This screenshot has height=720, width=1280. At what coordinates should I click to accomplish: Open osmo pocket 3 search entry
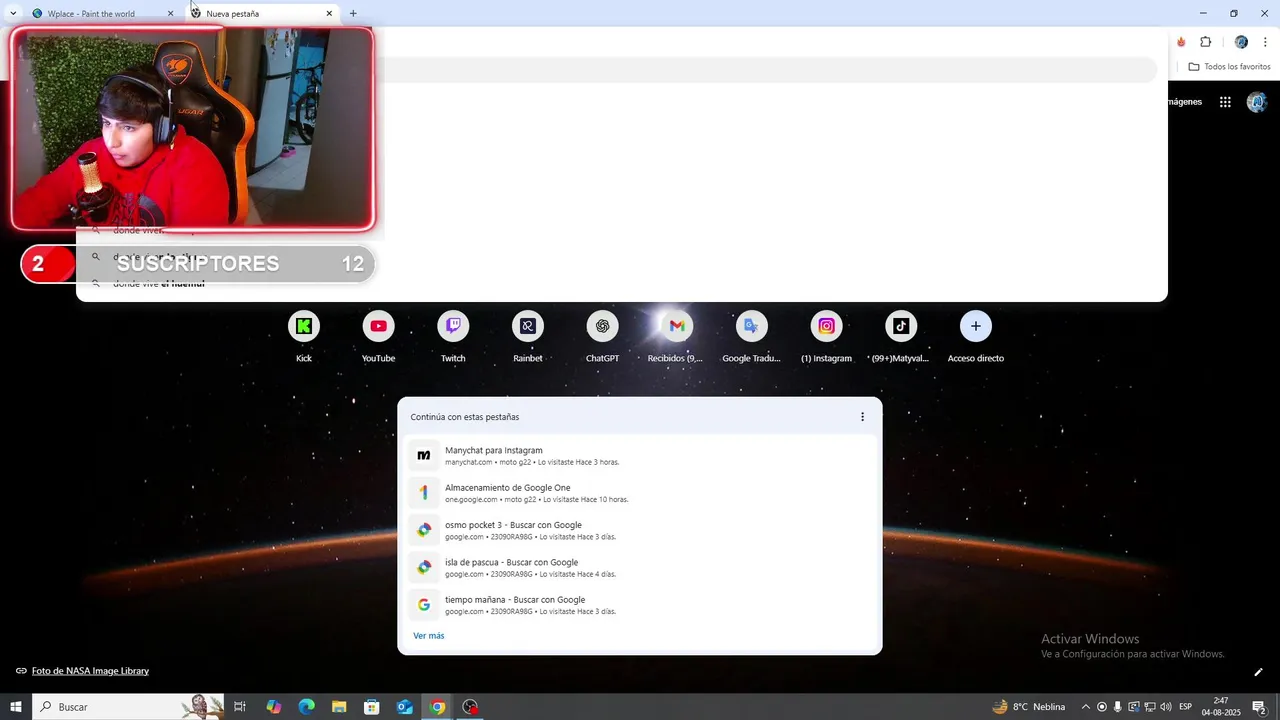(x=640, y=530)
